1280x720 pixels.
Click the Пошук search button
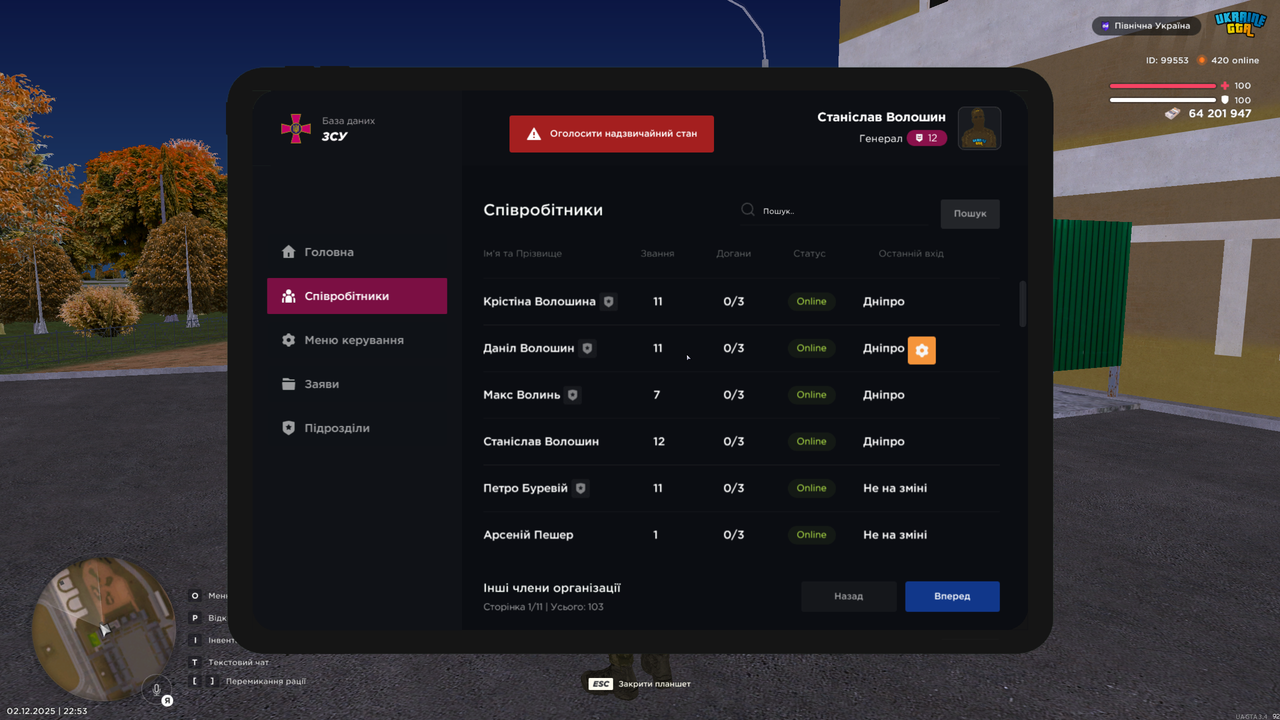970,213
